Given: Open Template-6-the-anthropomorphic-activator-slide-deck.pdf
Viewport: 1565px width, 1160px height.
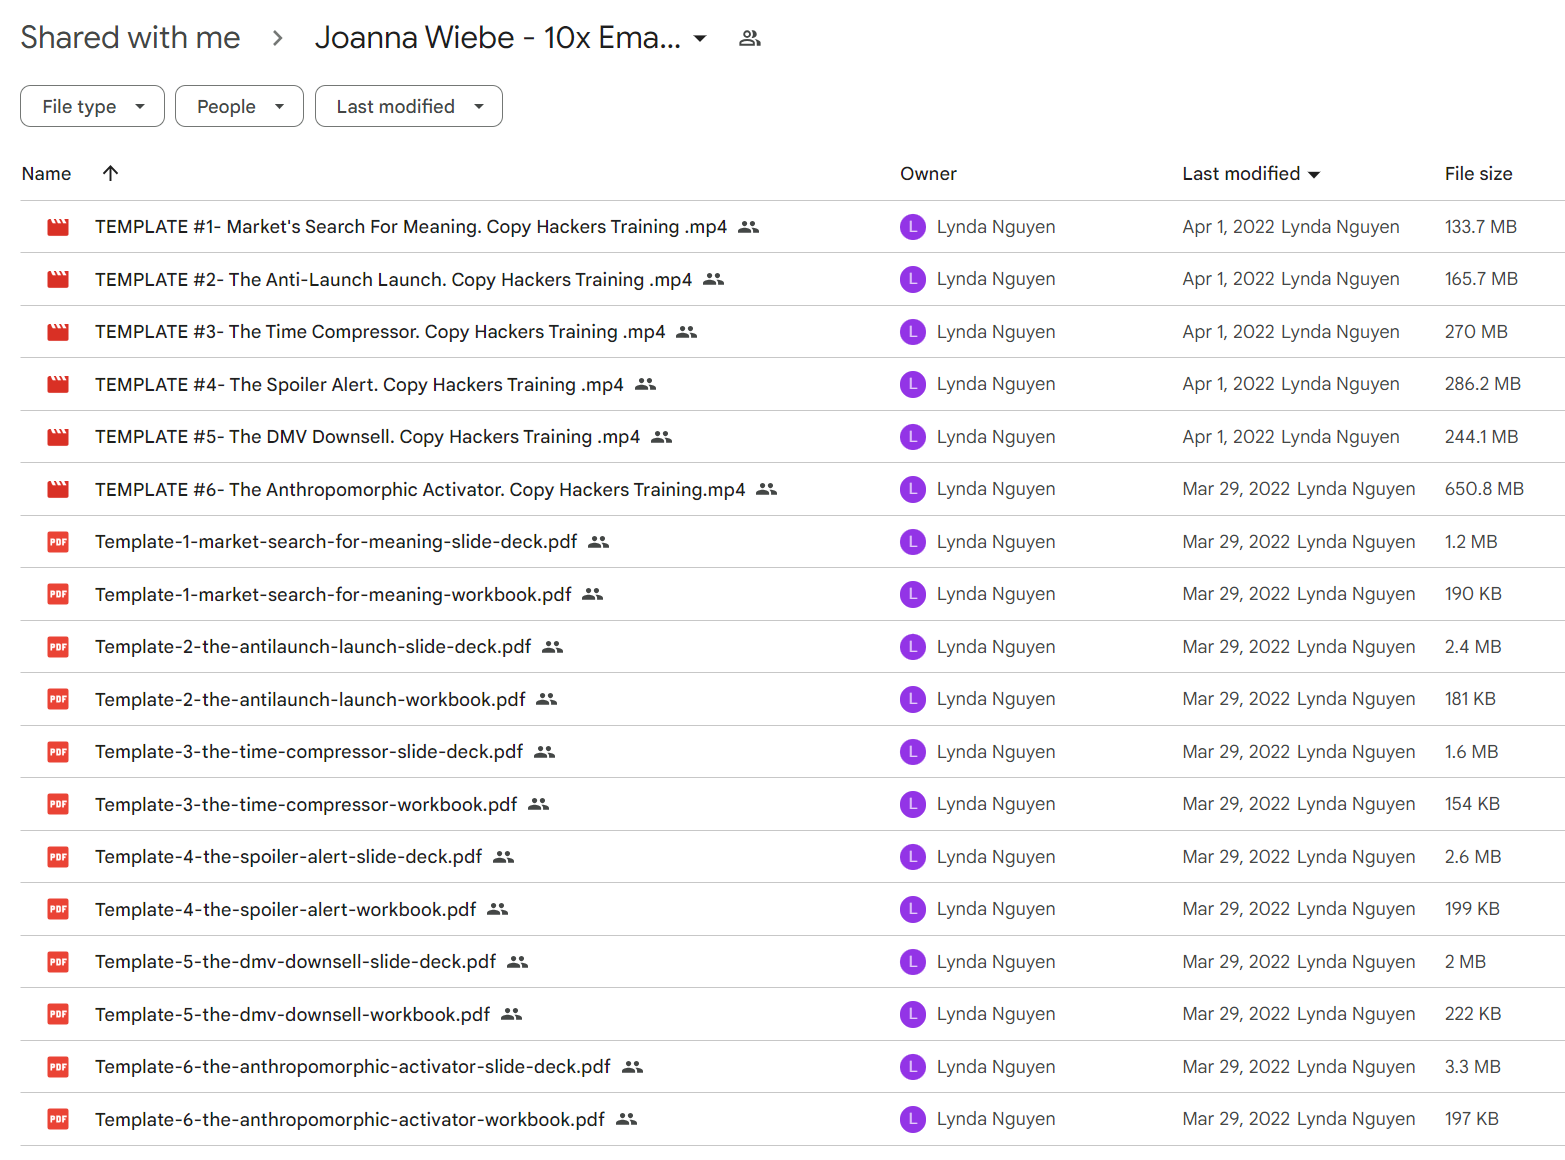Looking at the screenshot, I should point(353,1067).
